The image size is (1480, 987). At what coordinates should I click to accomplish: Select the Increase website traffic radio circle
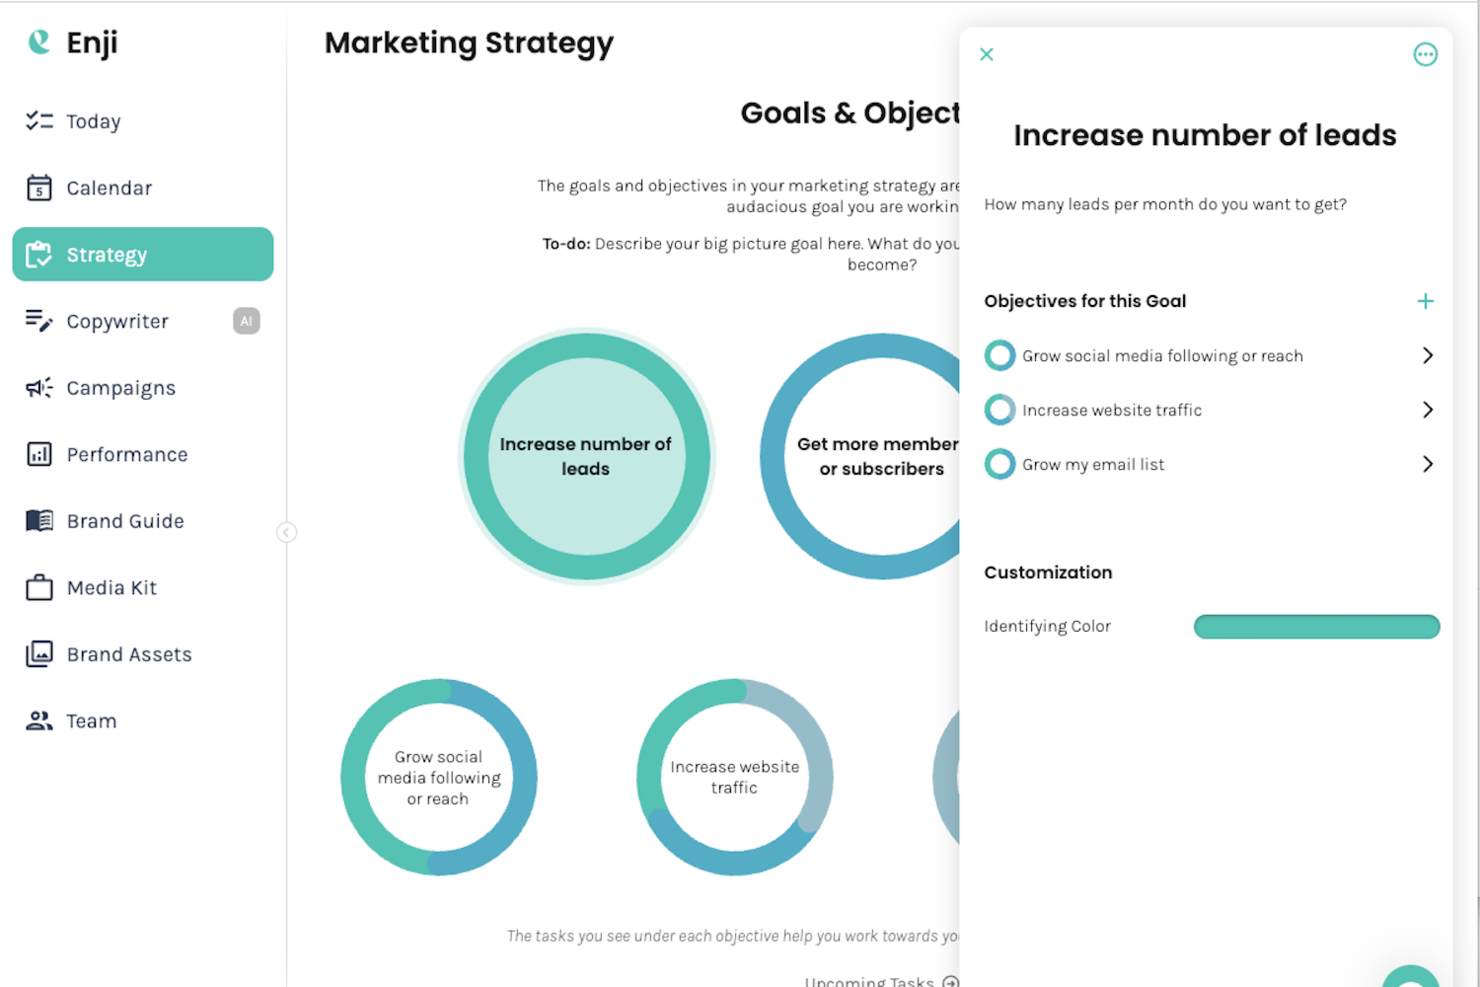pyautogui.click(x=999, y=409)
